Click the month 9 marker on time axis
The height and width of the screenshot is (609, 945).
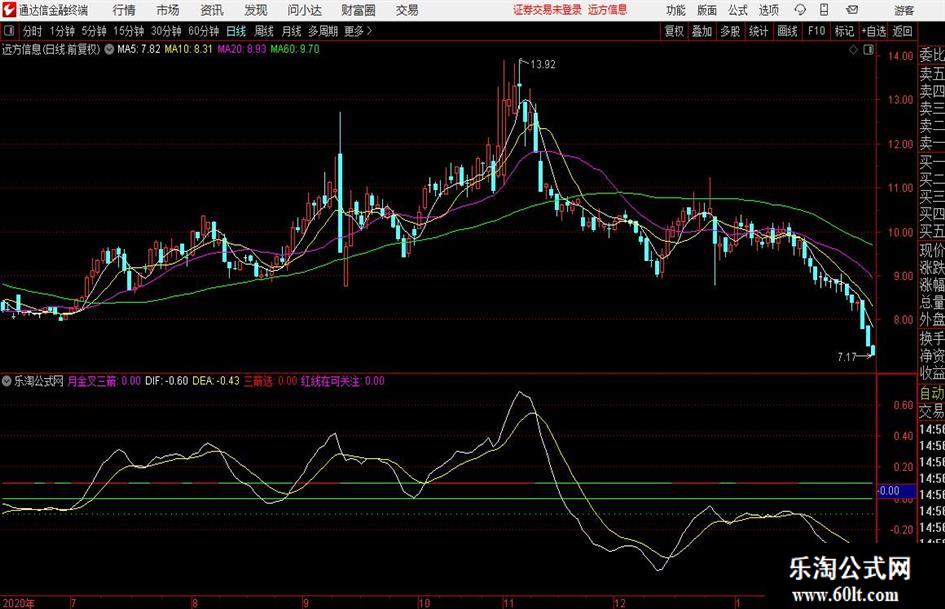[x=306, y=603]
